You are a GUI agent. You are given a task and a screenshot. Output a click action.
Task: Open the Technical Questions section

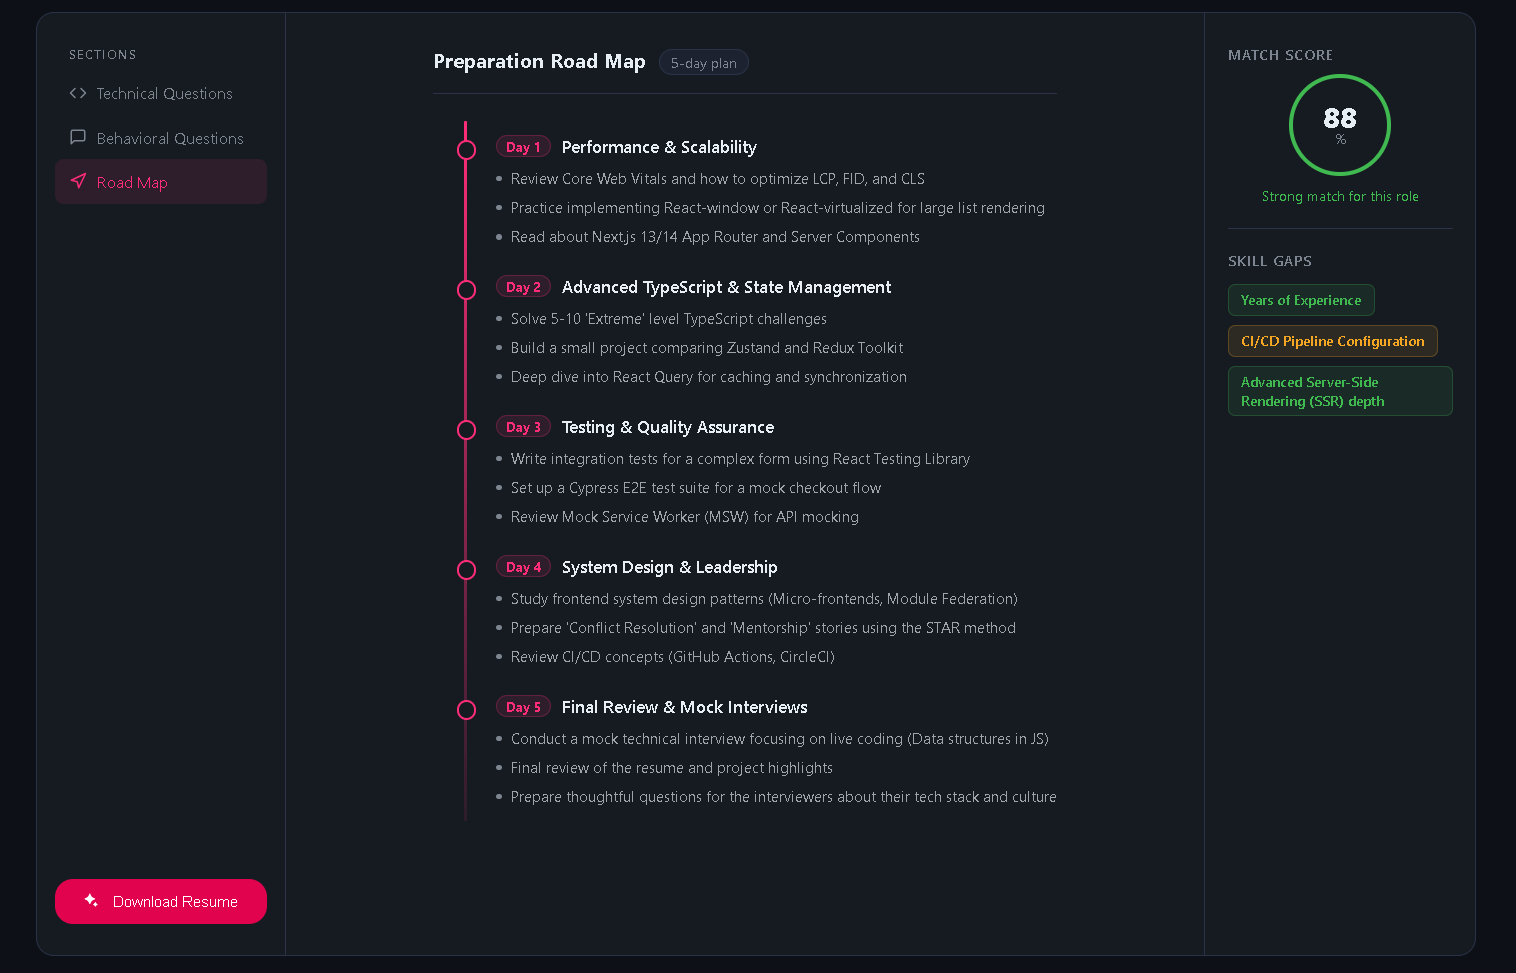pos(161,93)
